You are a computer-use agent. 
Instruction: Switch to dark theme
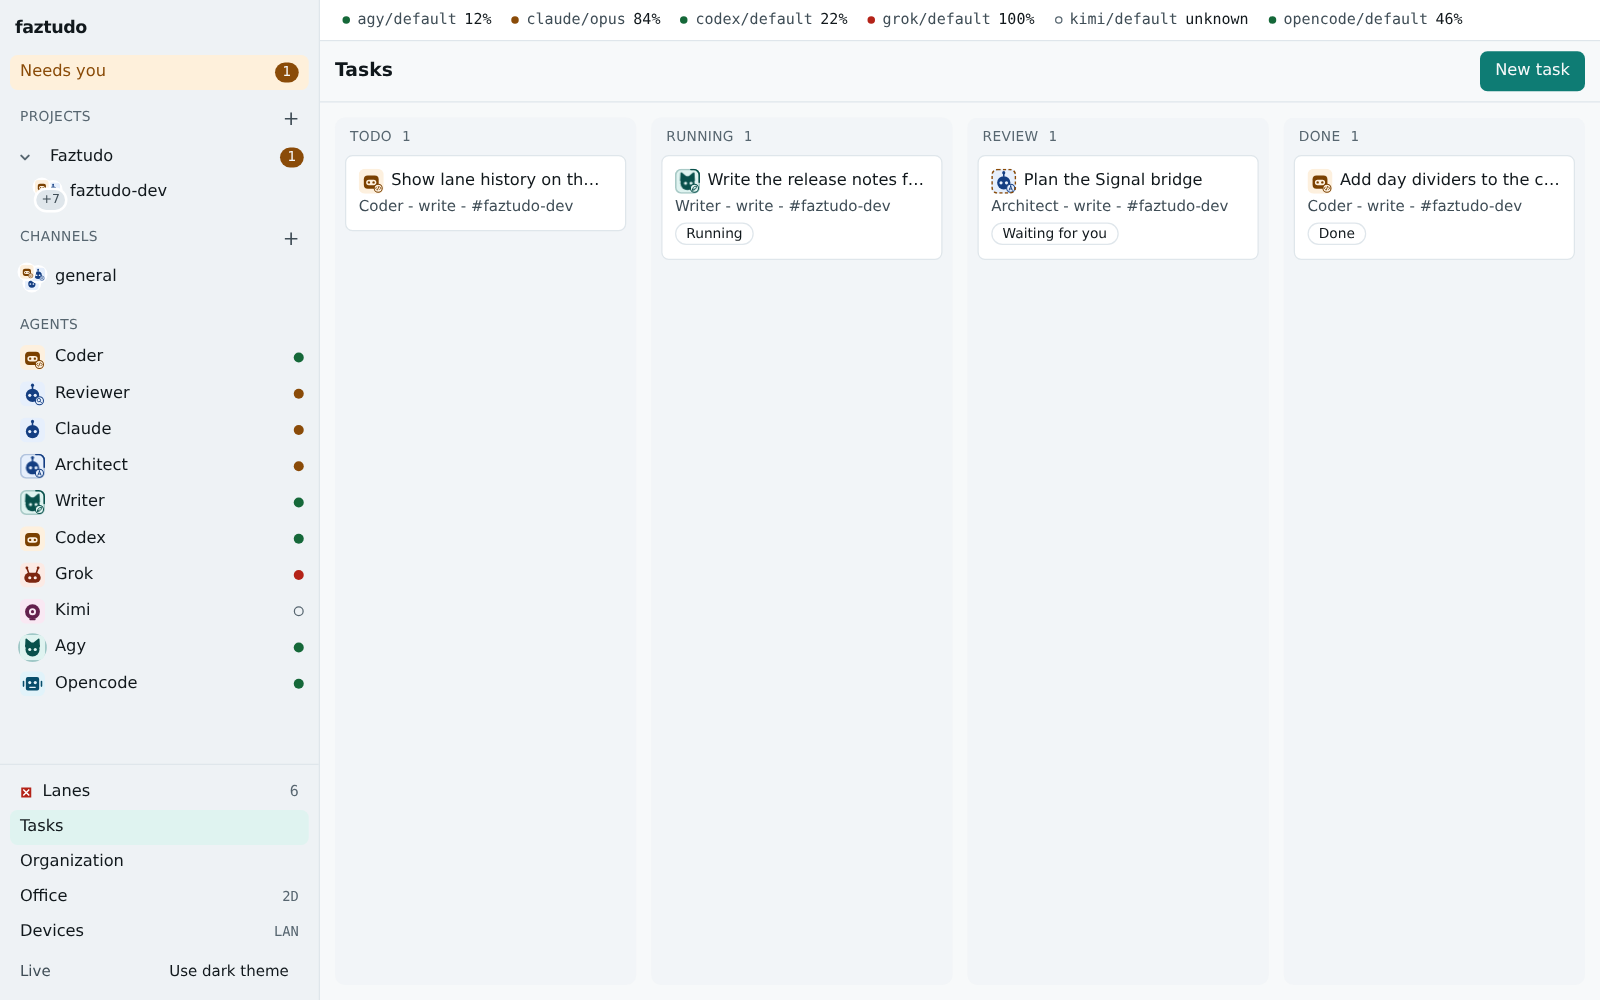tap(229, 971)
